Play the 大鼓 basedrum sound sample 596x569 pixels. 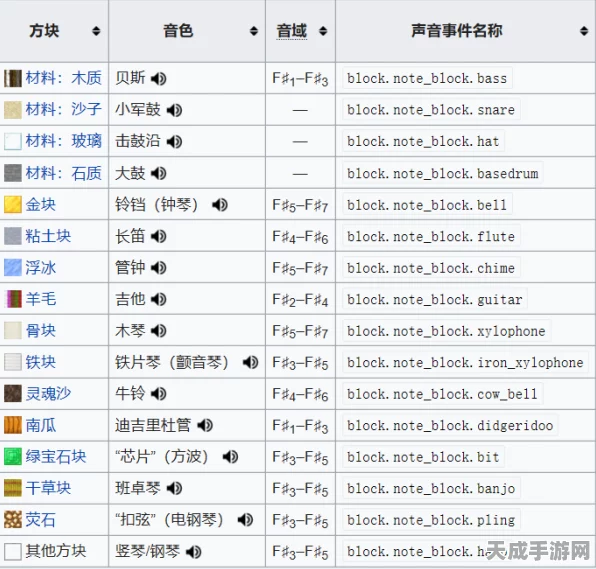click(x=159, y=173)
